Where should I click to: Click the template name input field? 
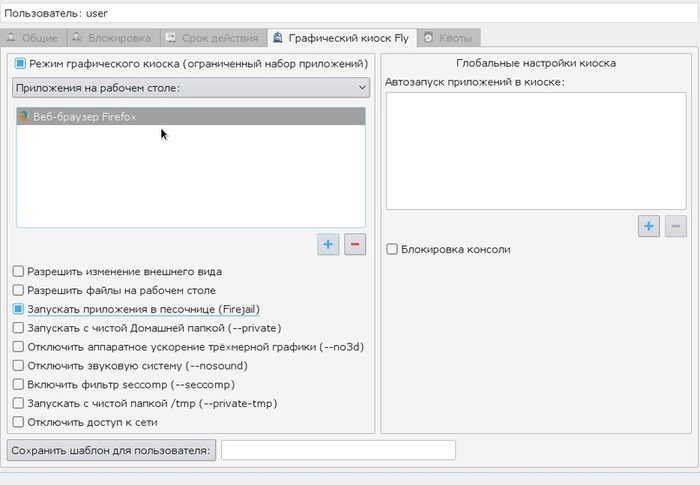click(x=338, y=450)
